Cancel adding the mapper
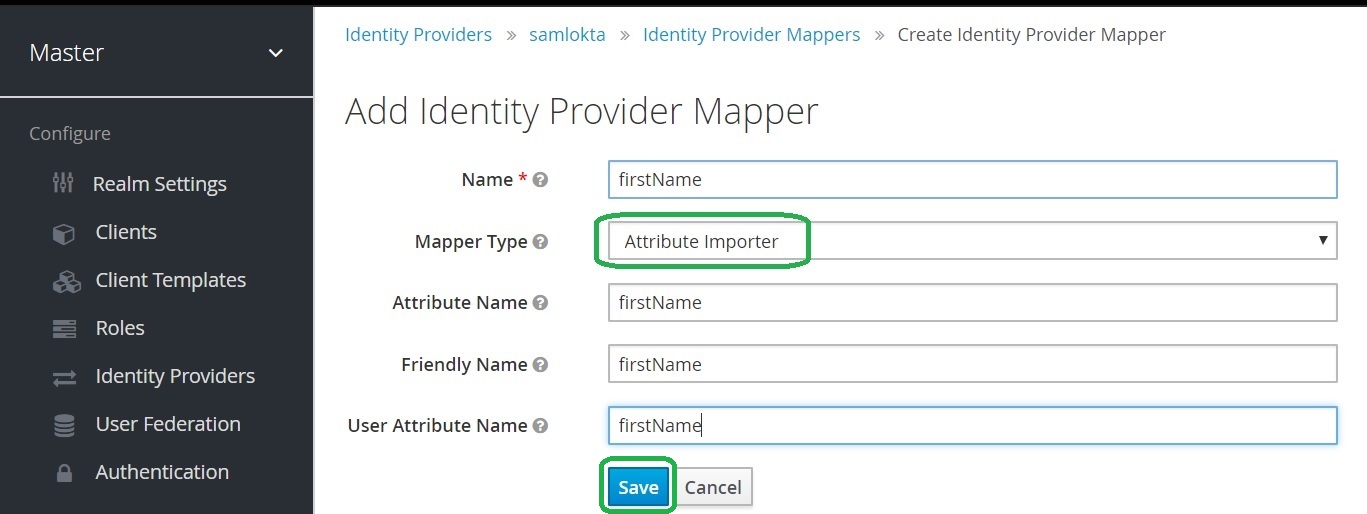Viewport: 1367px width, 514px height. click(713, 487)
